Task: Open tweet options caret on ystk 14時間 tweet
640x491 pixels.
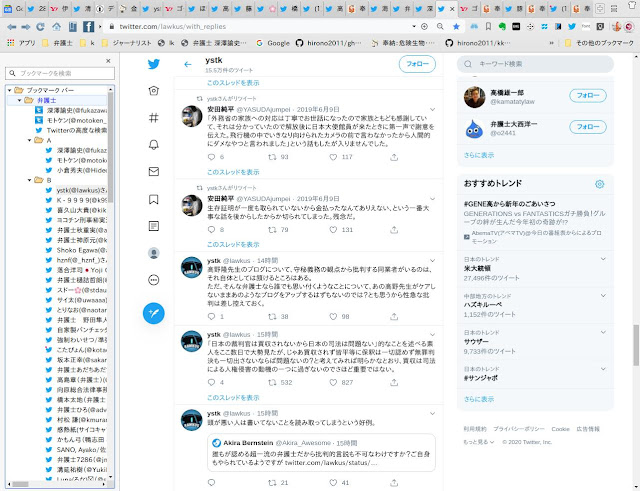Action: click(x=432, y=260)
